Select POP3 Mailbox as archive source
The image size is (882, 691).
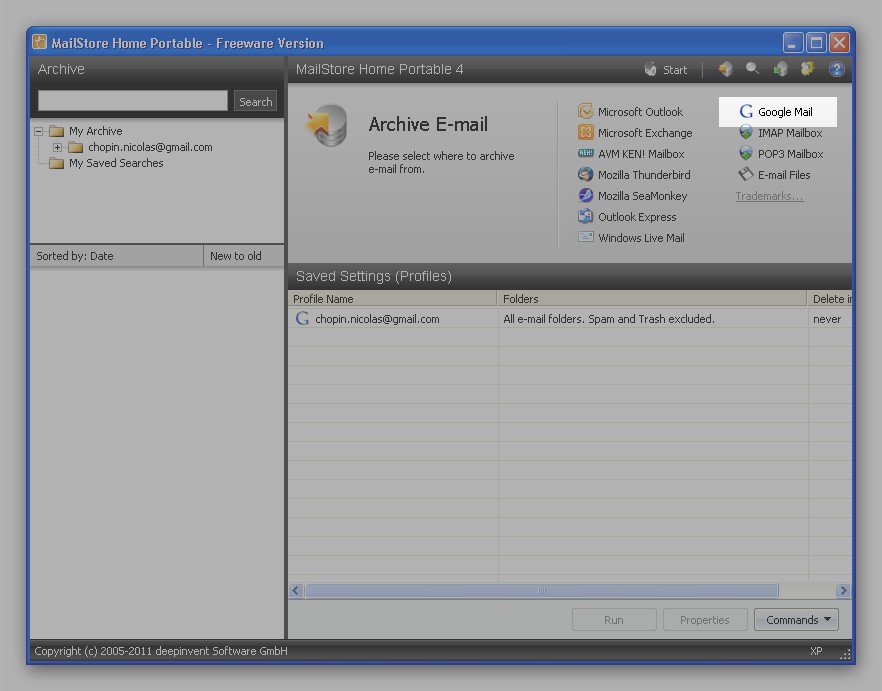coord(781,154)
